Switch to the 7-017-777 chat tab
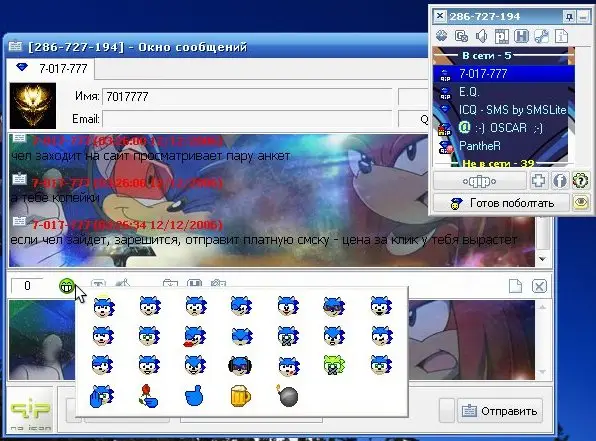 (51, 69)
